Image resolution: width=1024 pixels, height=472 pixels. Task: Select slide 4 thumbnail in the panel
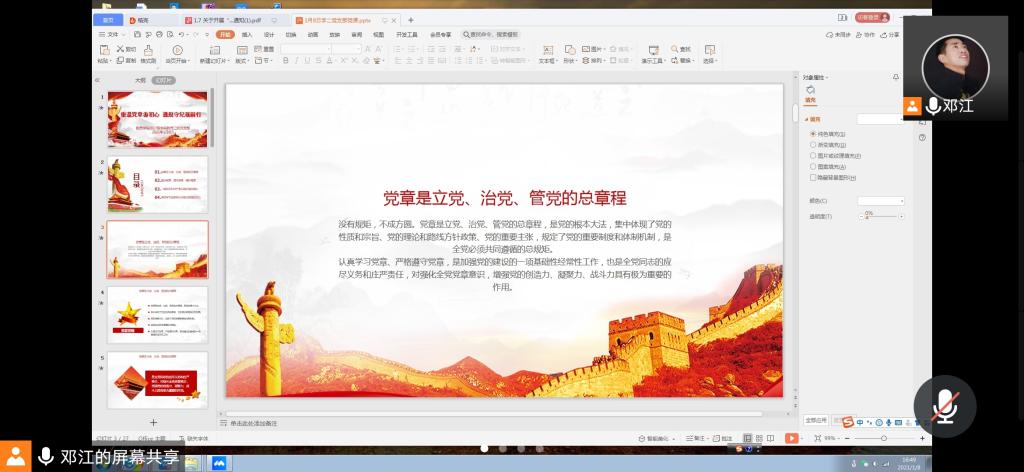pyautogui.click(x=158, y=314)
